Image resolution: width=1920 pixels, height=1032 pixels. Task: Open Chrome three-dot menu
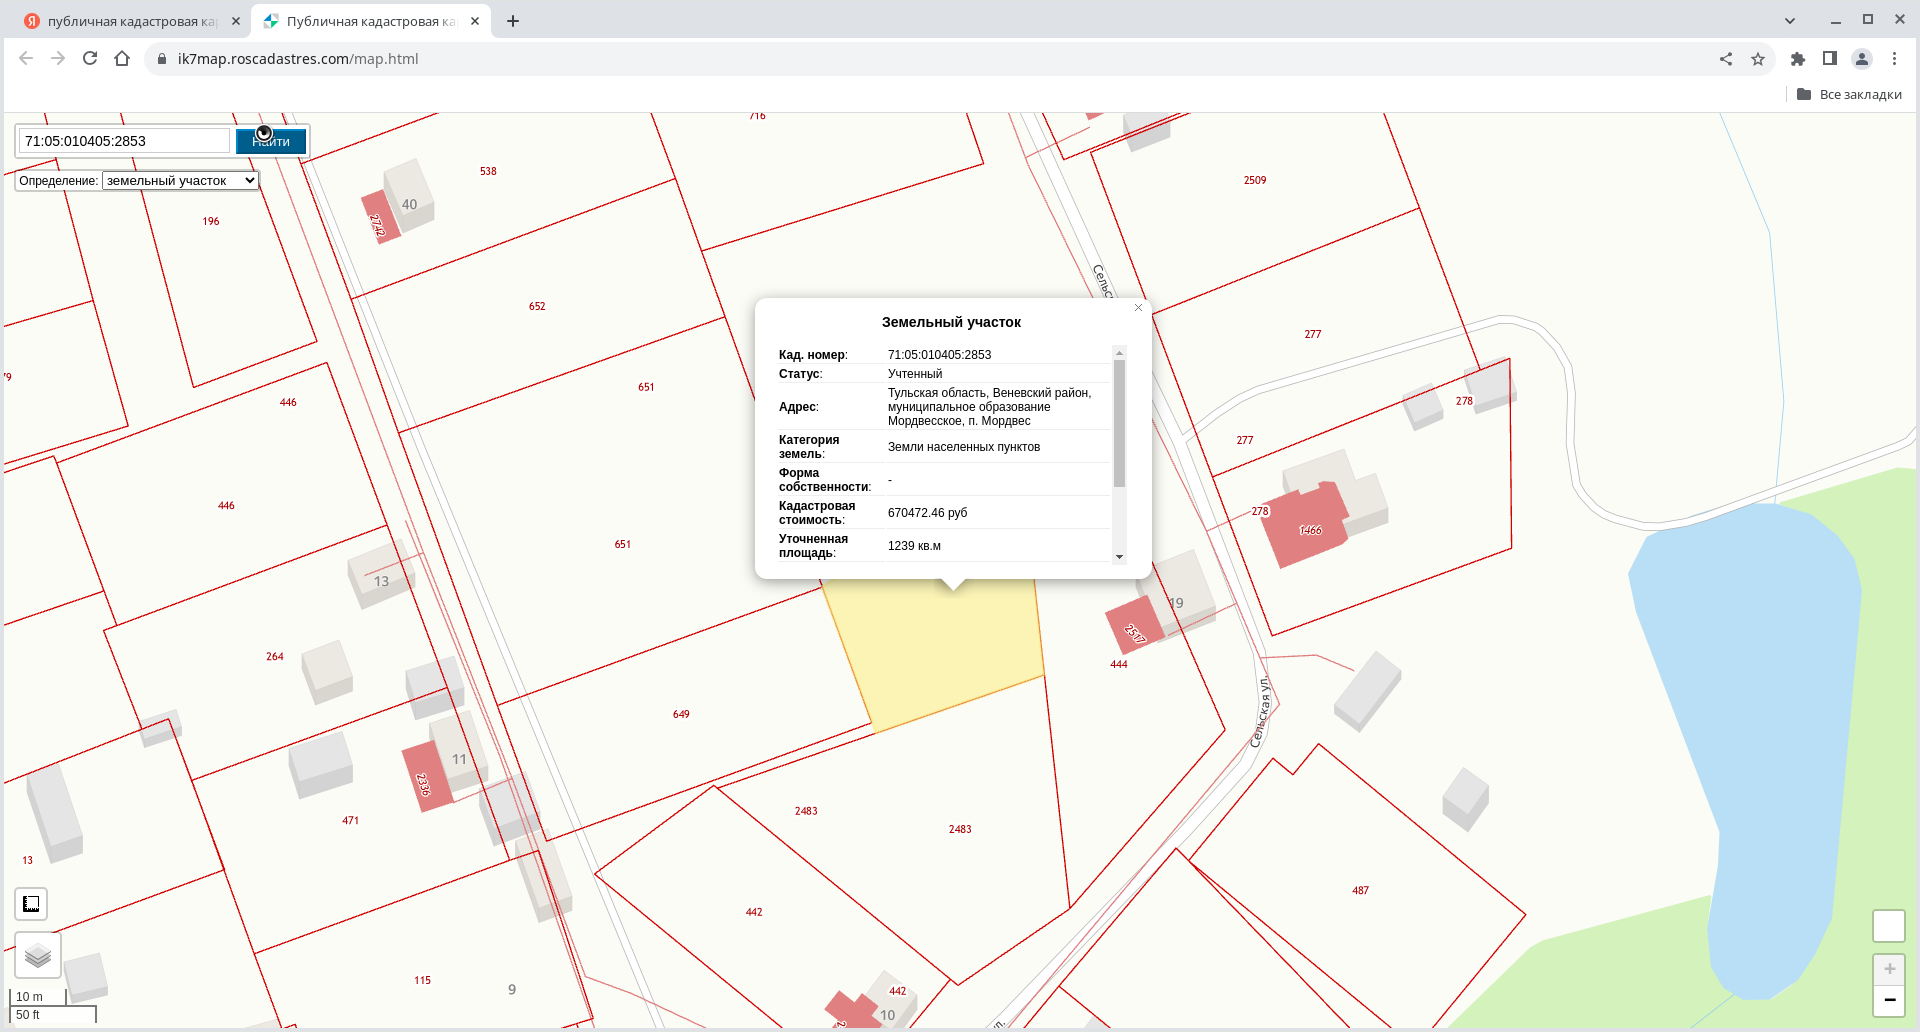point(1894,59)
